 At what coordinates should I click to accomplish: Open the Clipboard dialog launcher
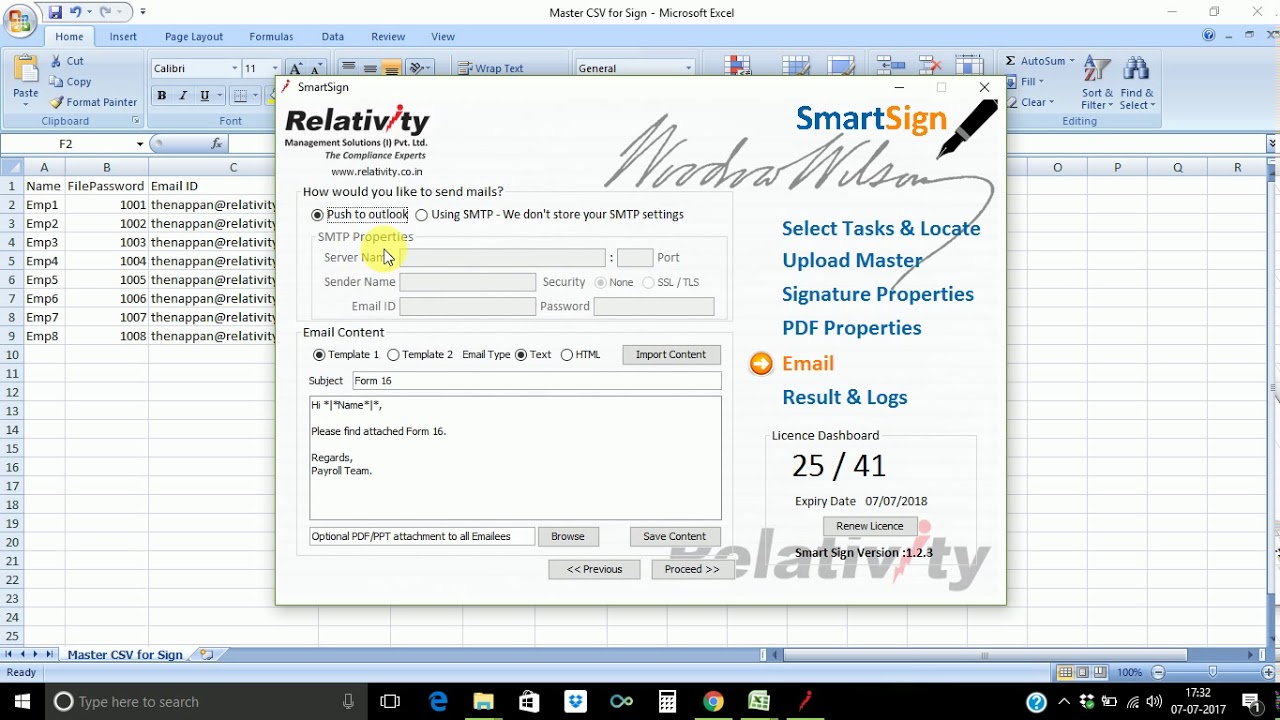pyautogui.click(x=136, y=121)
